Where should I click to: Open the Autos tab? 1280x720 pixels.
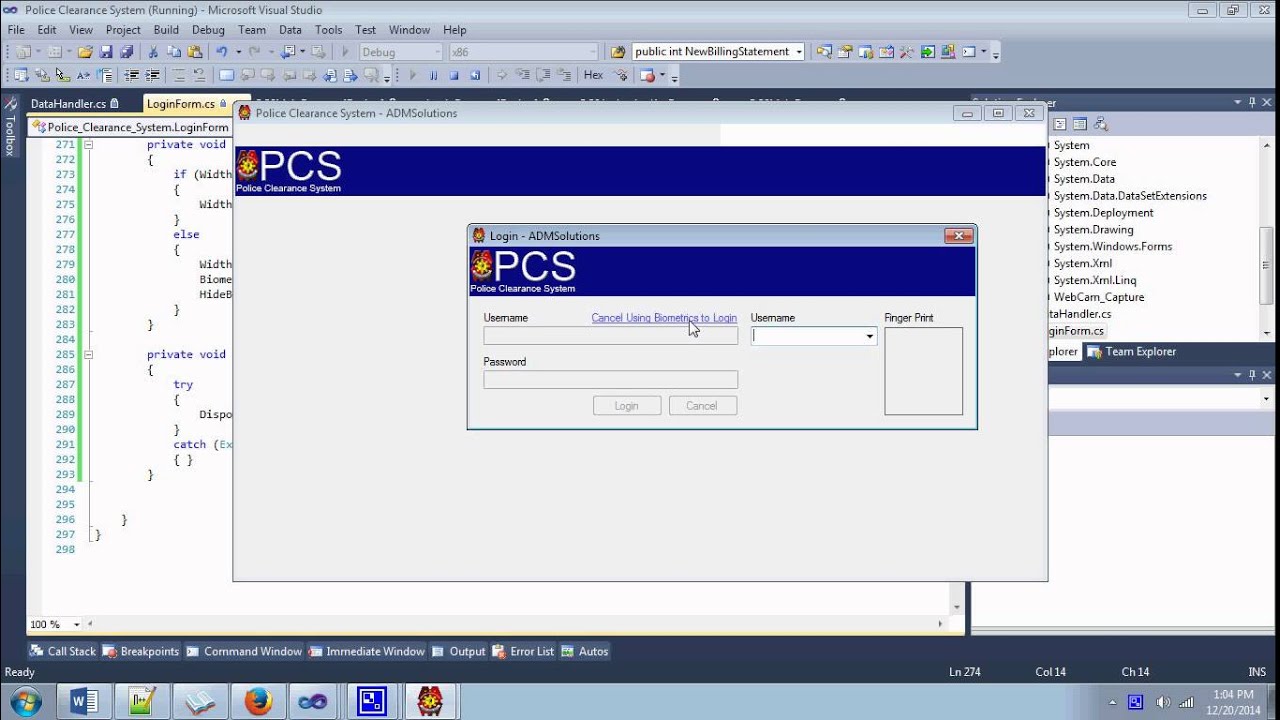click(x=584, y=651)
